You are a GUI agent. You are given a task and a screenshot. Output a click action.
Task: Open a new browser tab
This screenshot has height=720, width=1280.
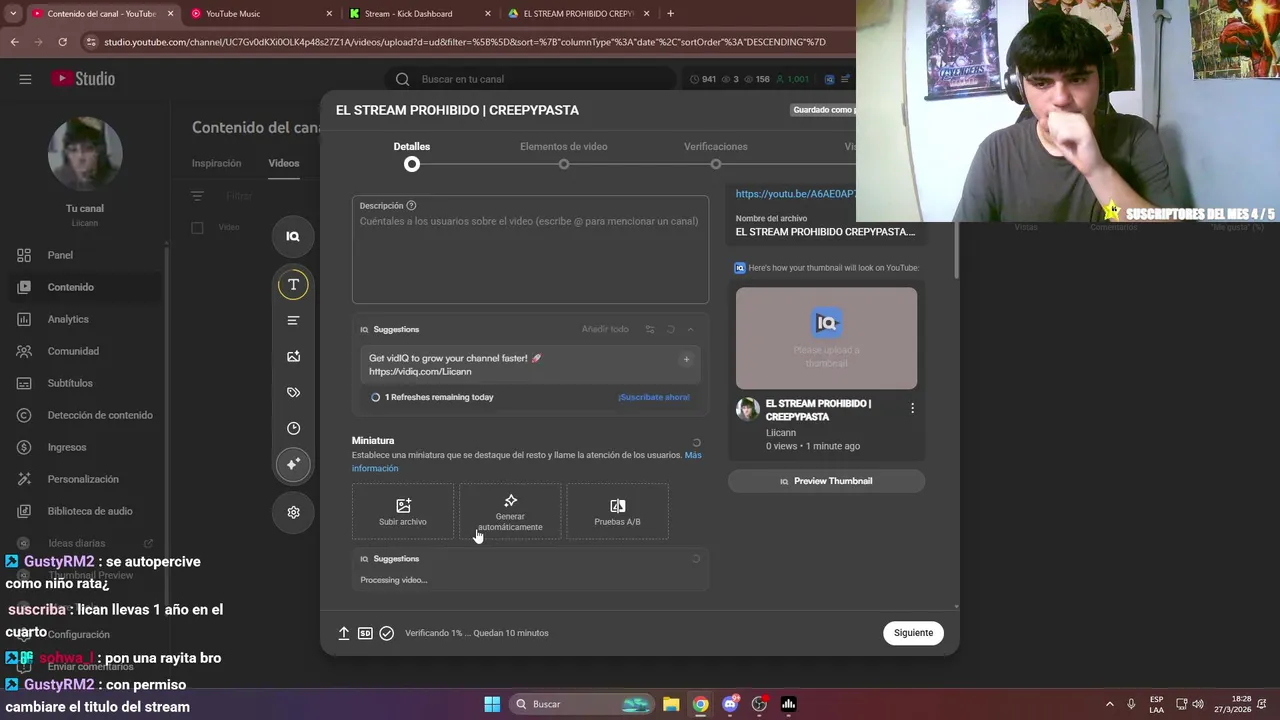coord(670,14)
